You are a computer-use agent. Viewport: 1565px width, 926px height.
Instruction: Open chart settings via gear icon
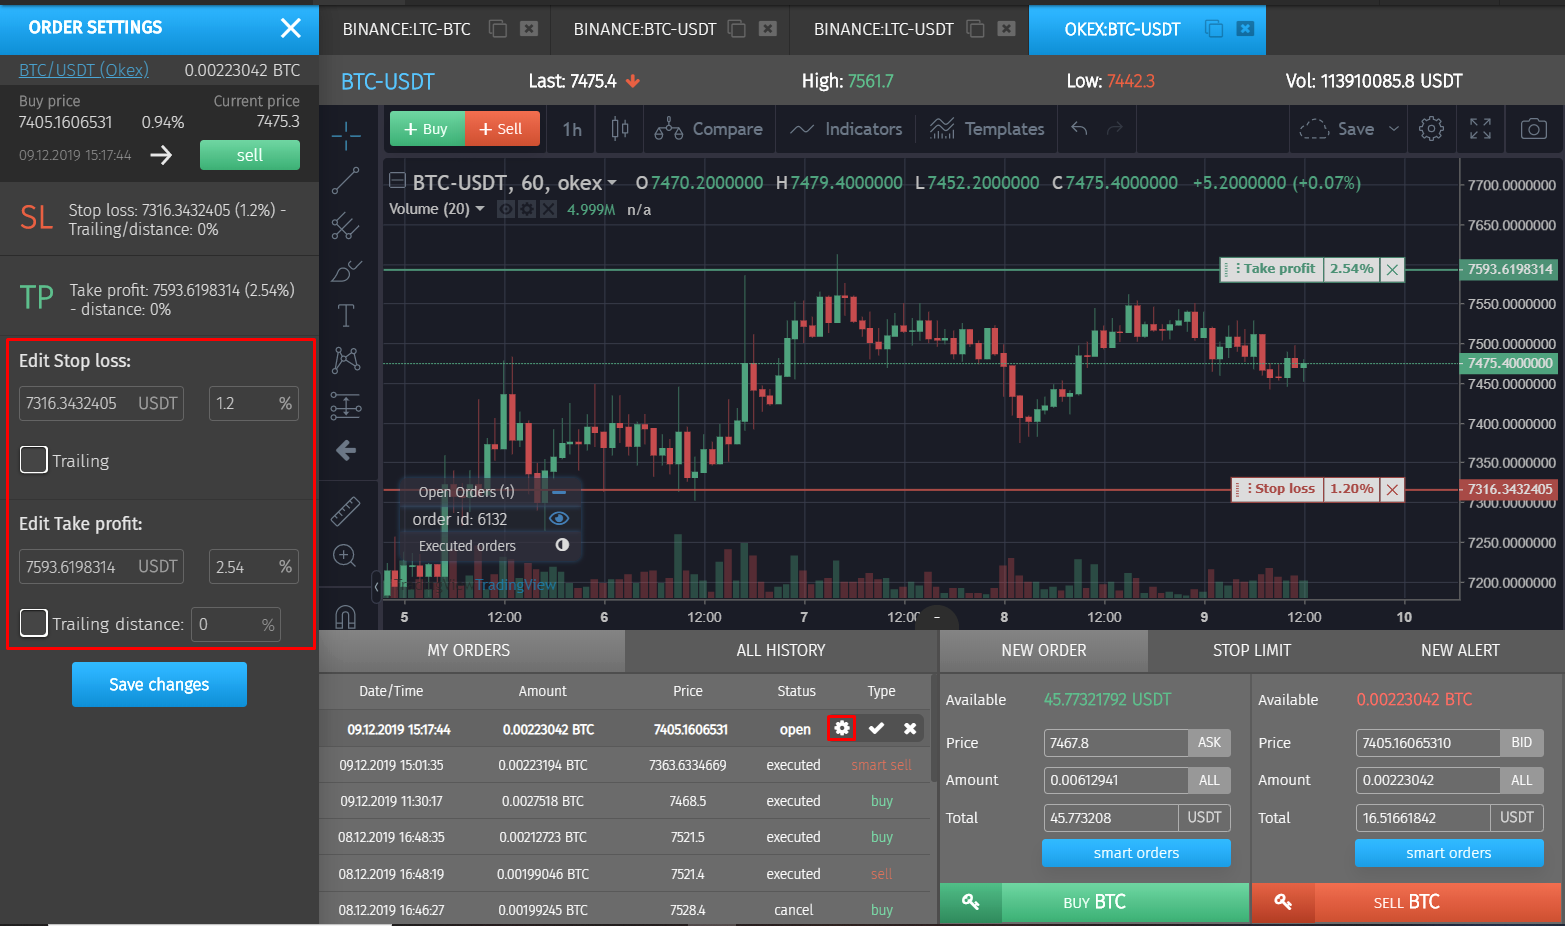point(1431,129)
